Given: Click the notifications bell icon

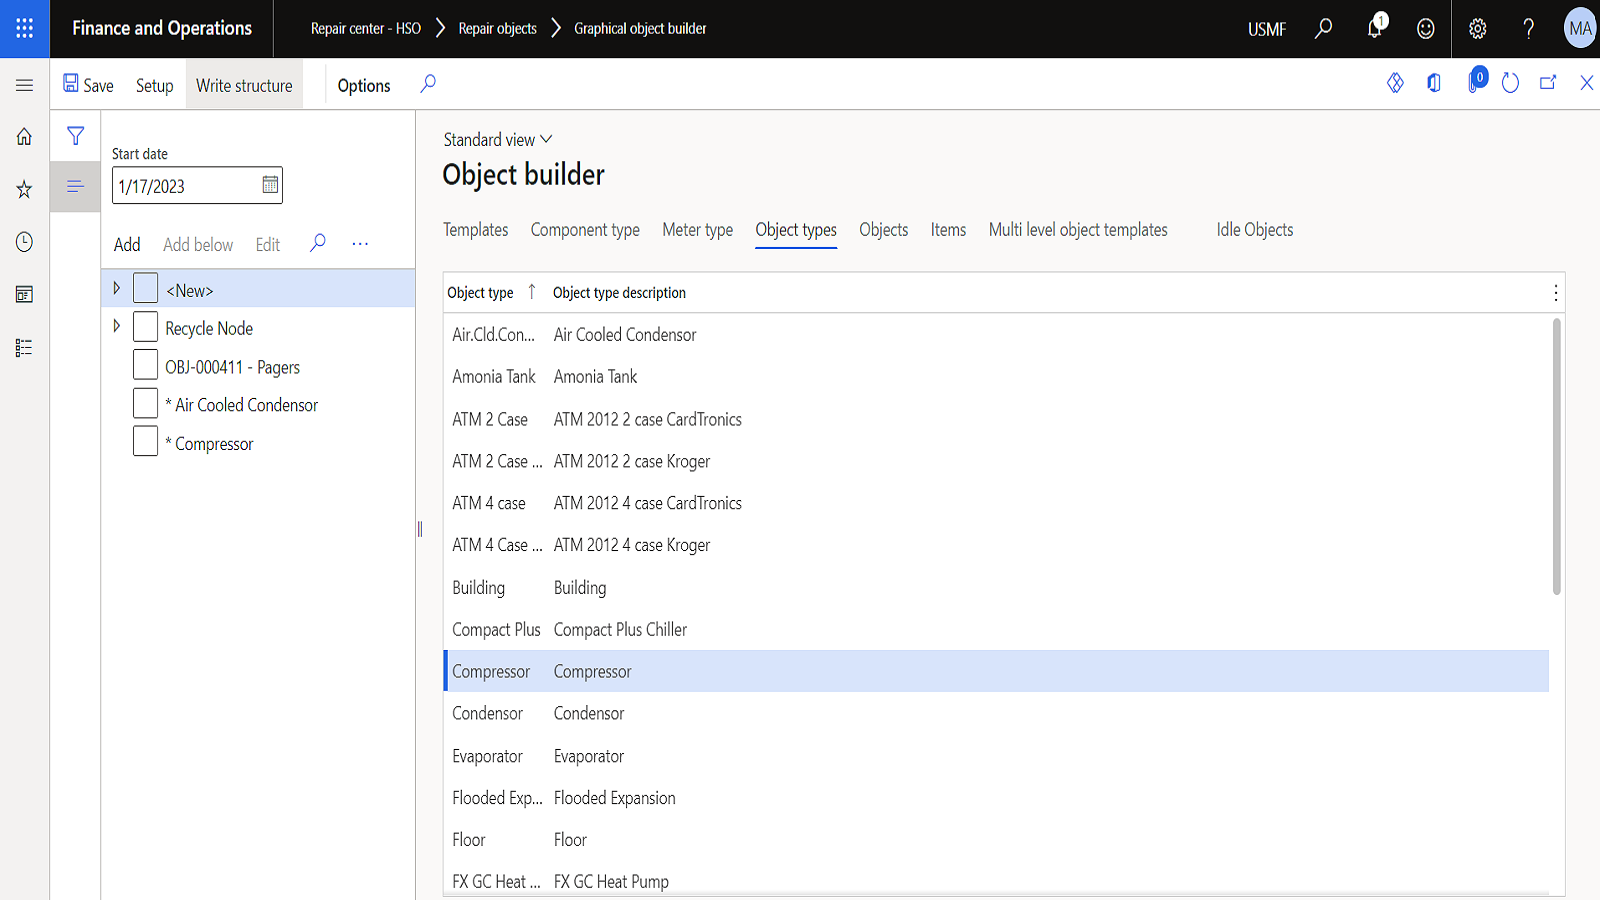Looking at the screenshot, I should tap(1375, 28).
